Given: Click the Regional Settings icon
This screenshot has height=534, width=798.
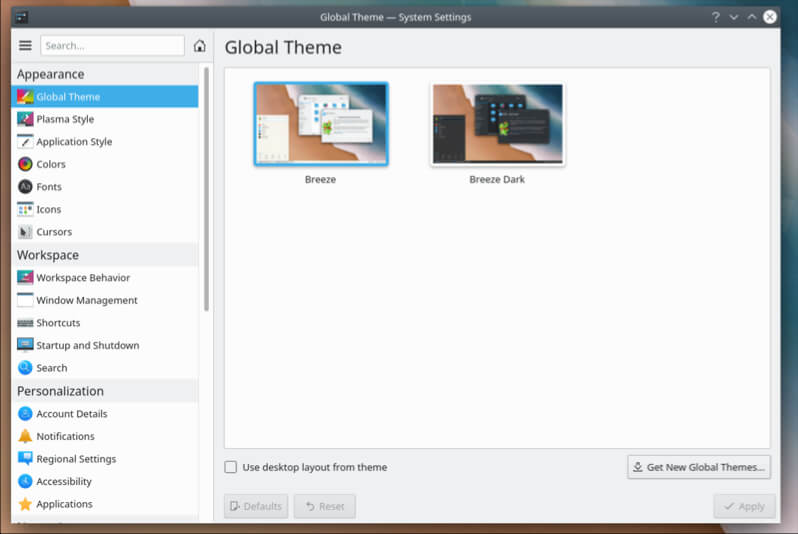Looking at the screenshot, I should click(x=25, y=459).
